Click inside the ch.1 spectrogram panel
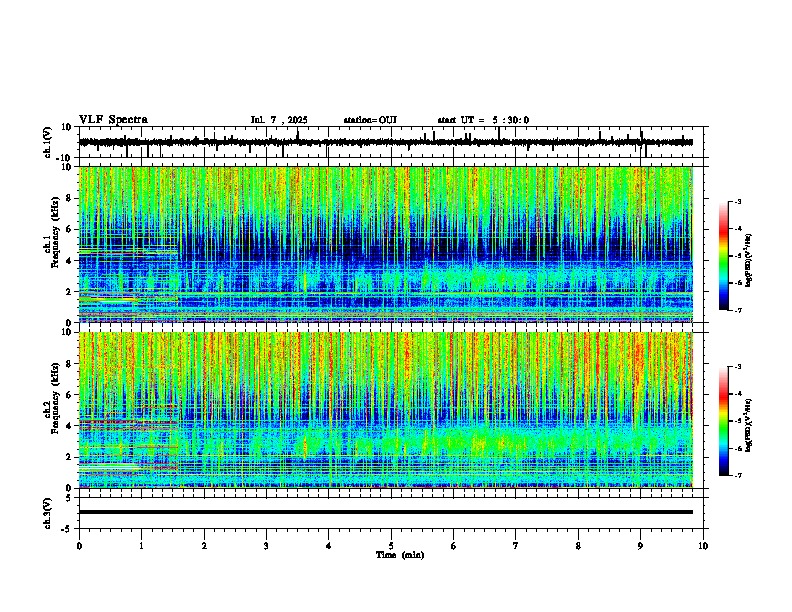 (386, 244)
